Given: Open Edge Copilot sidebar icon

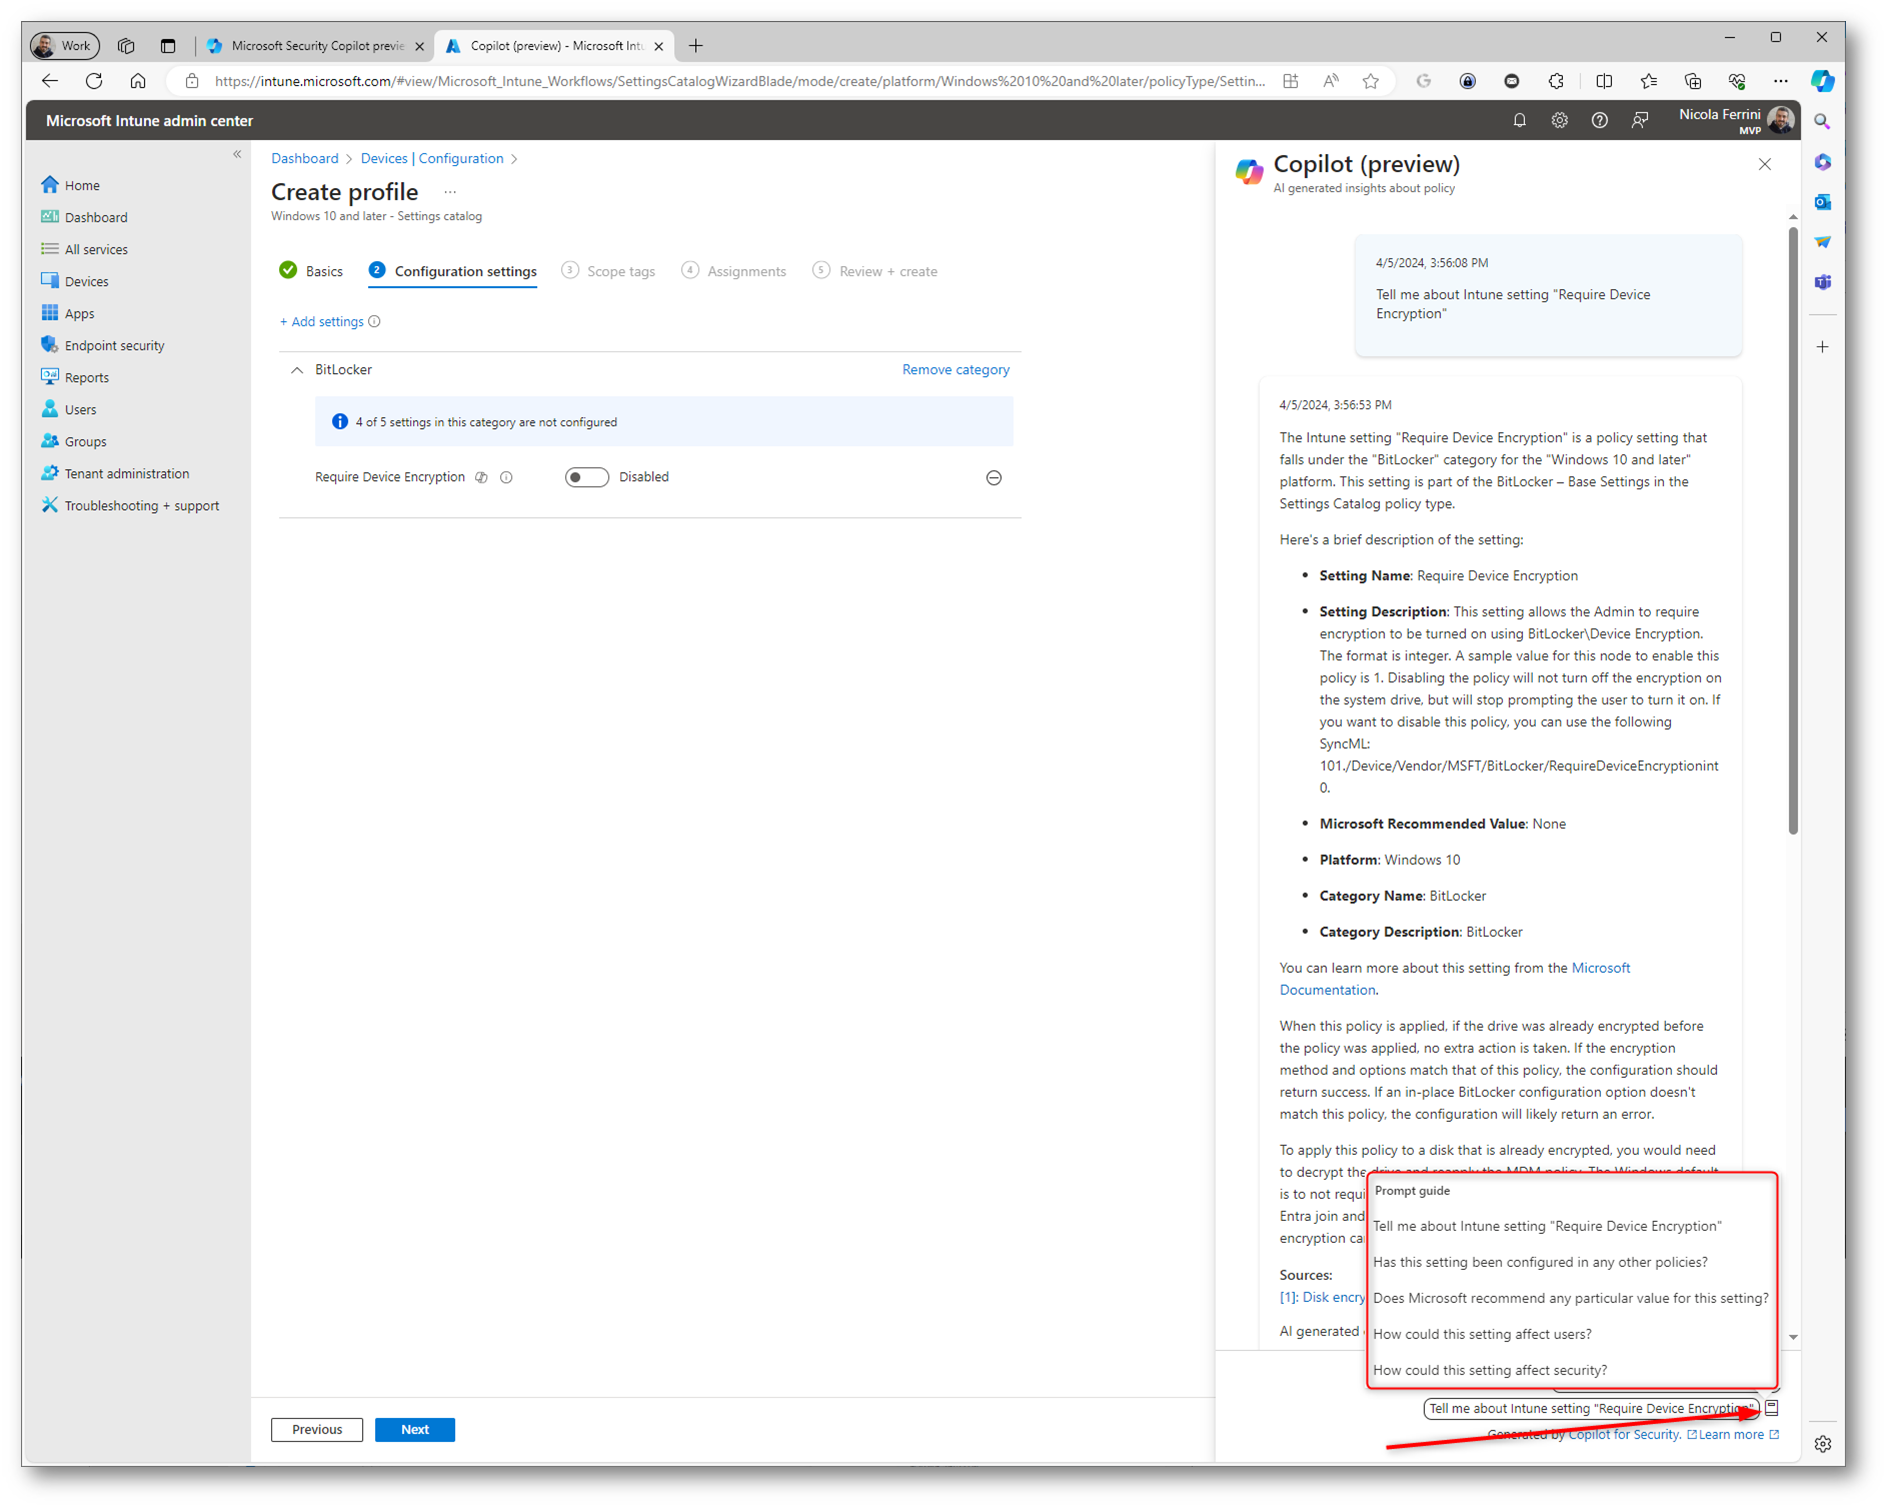Looking at the screenshot, I should click(x=1822, y=81).
